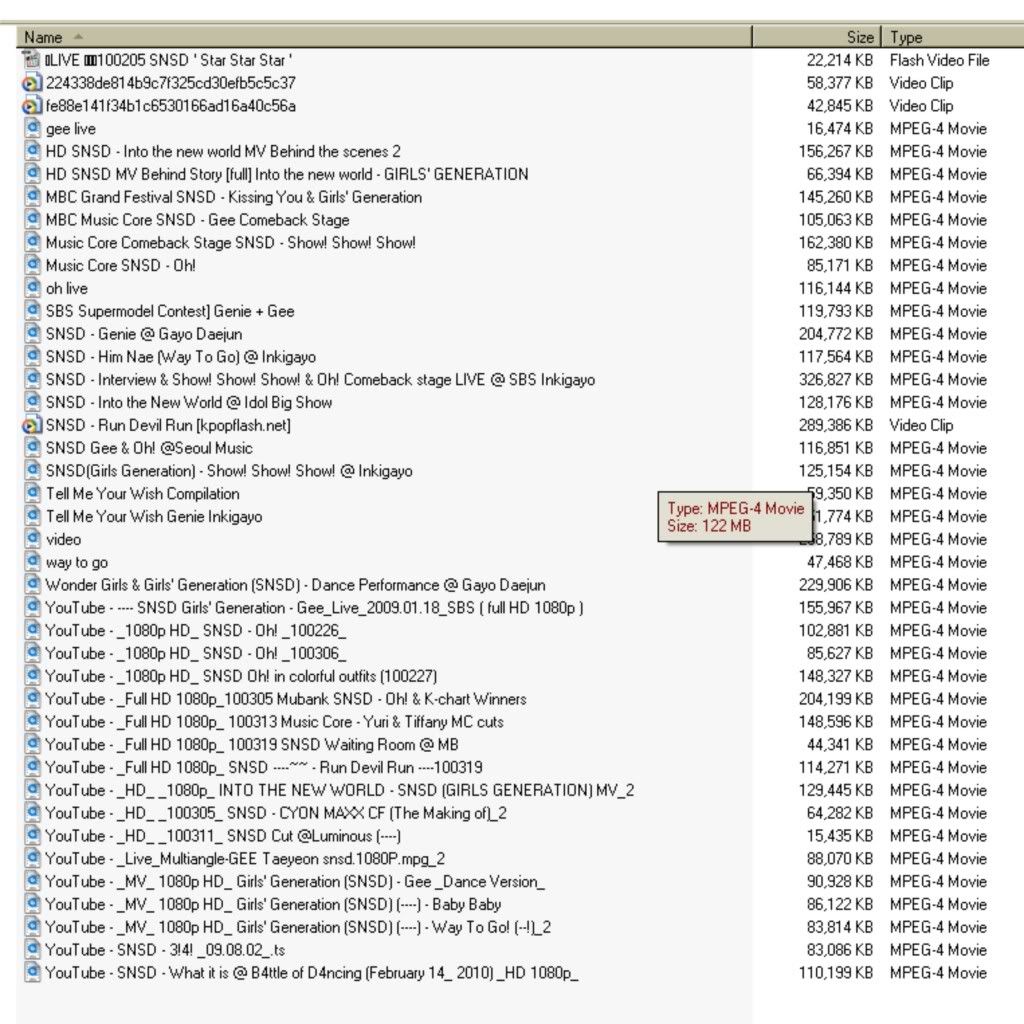The width and height of the screenshot is (1024, 1024).
Task: Select '100305 Mubank SNSD - Oh! & K-chart Winners' file
Action: coord(286,699)
